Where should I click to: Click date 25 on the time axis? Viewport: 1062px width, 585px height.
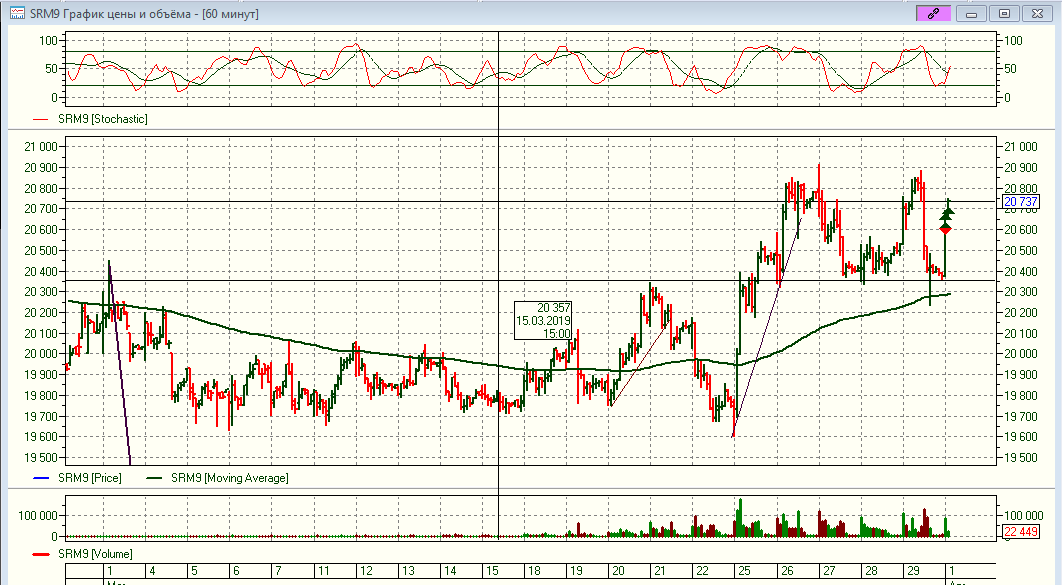pos(743,571)
